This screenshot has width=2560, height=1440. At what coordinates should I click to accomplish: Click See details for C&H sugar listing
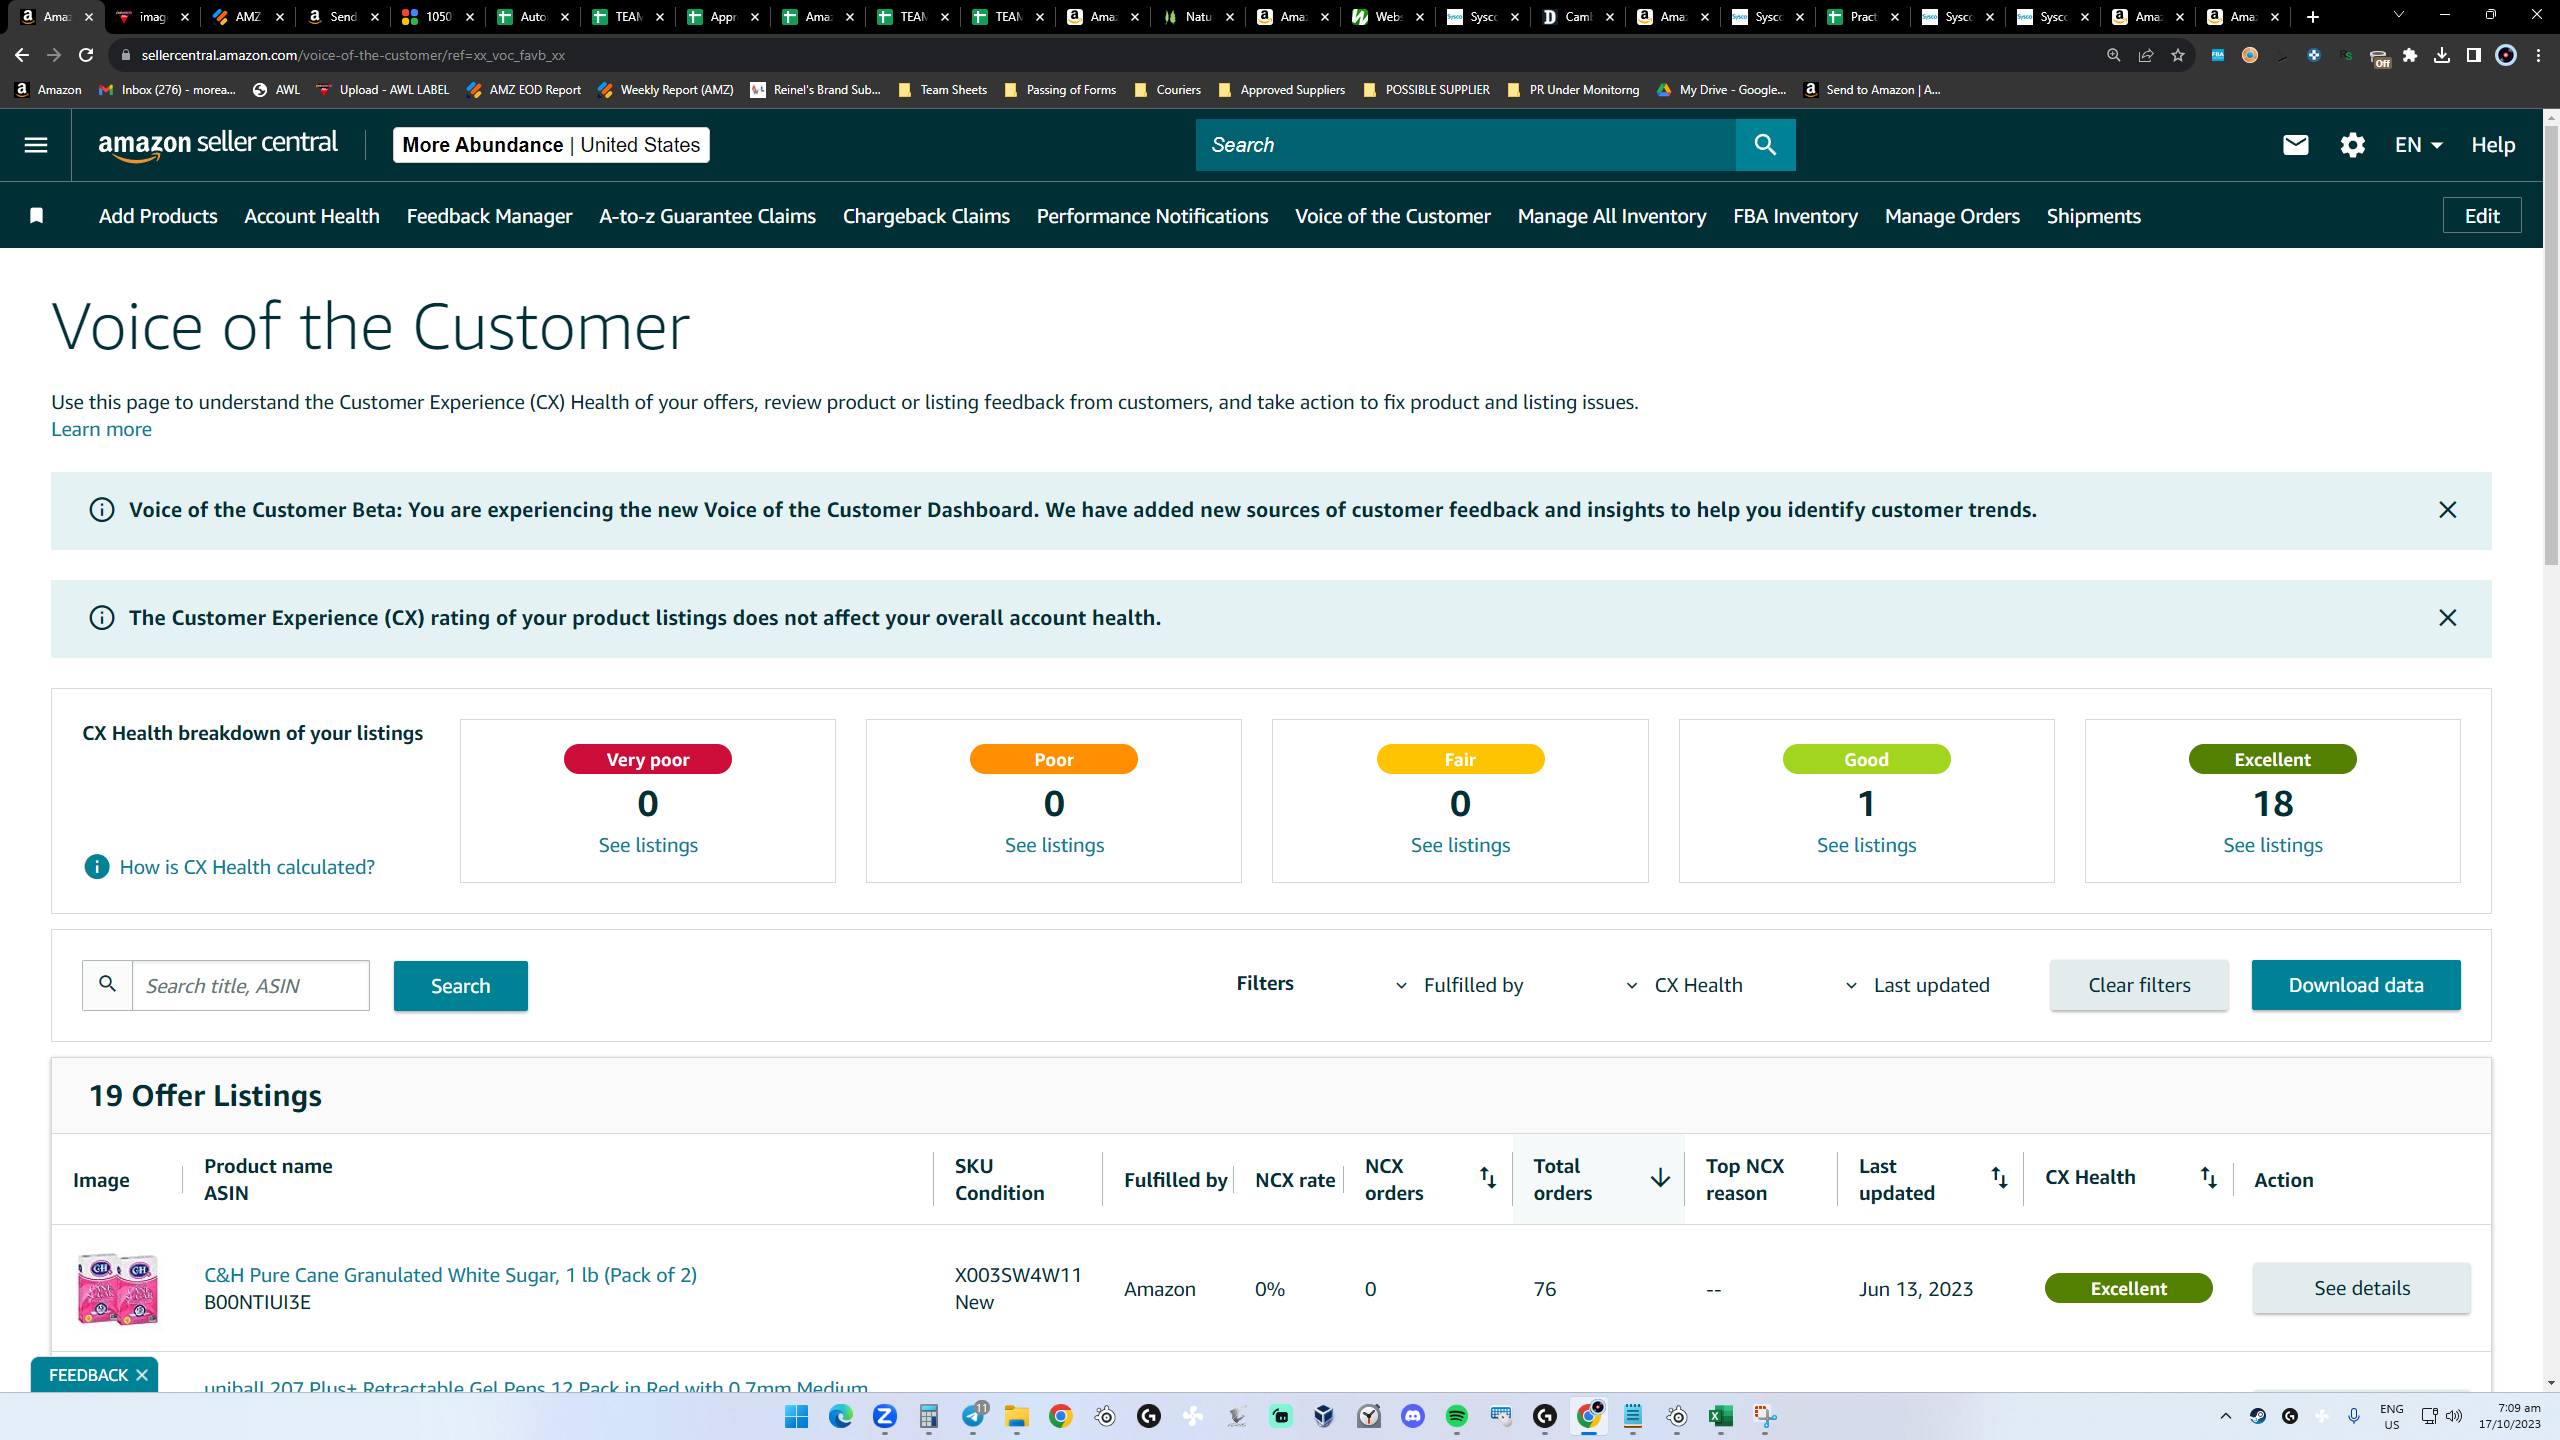(x=2362, y=1288)
